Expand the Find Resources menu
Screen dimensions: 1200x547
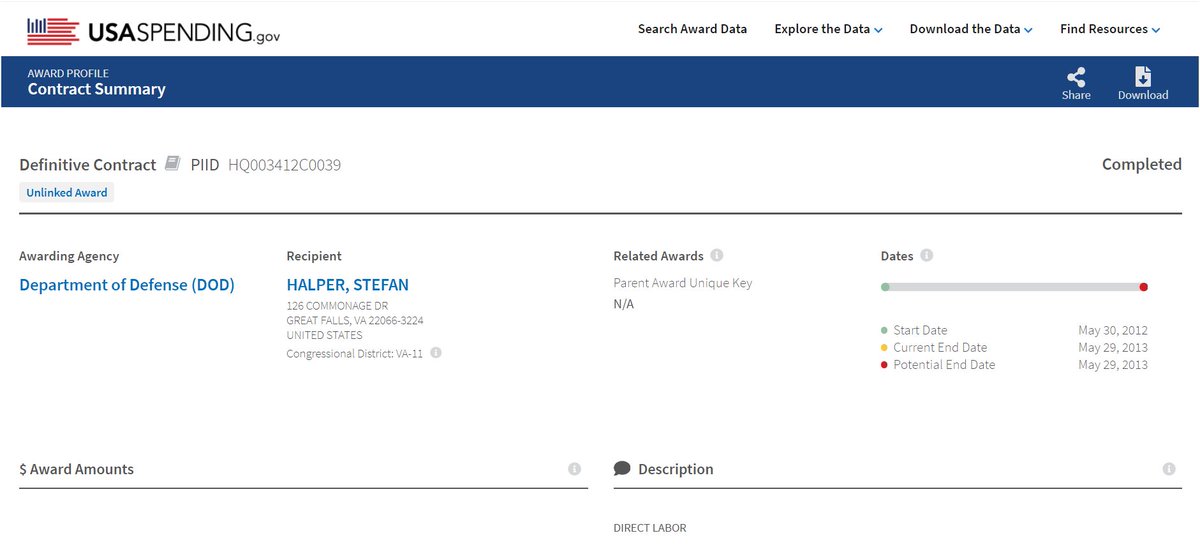[1110, 29]
